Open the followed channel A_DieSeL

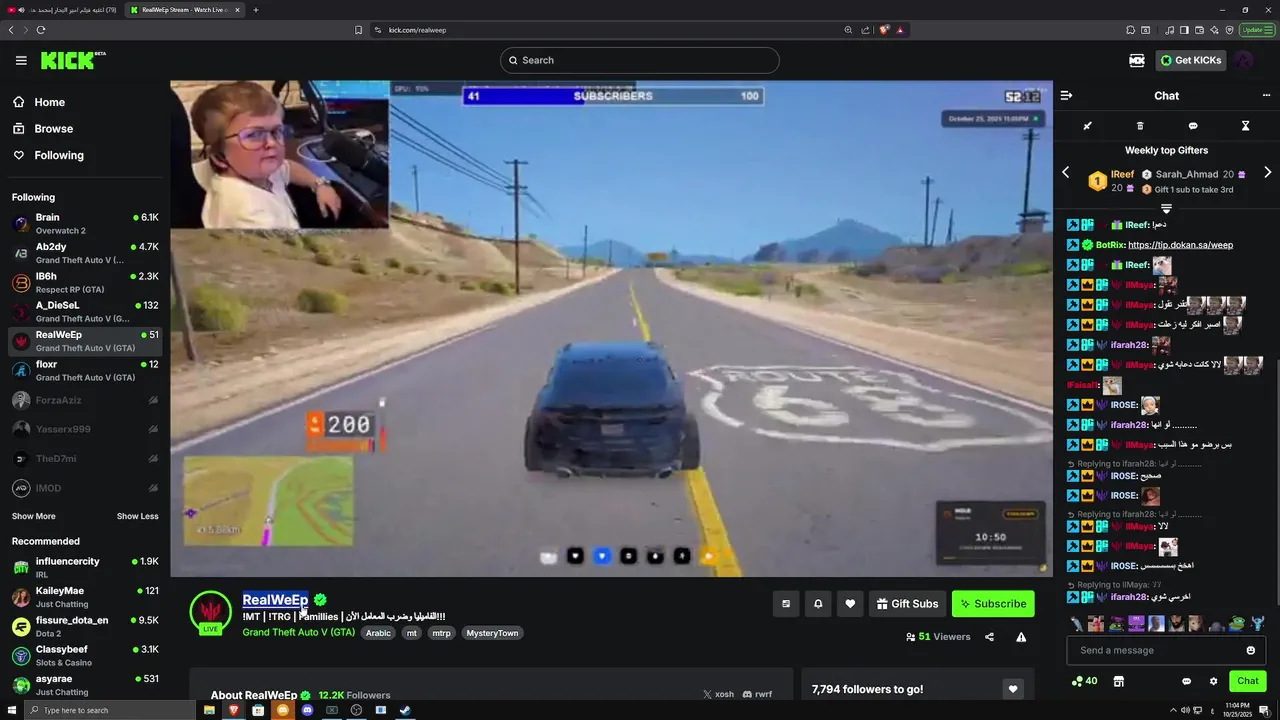[x=85, y=312]
